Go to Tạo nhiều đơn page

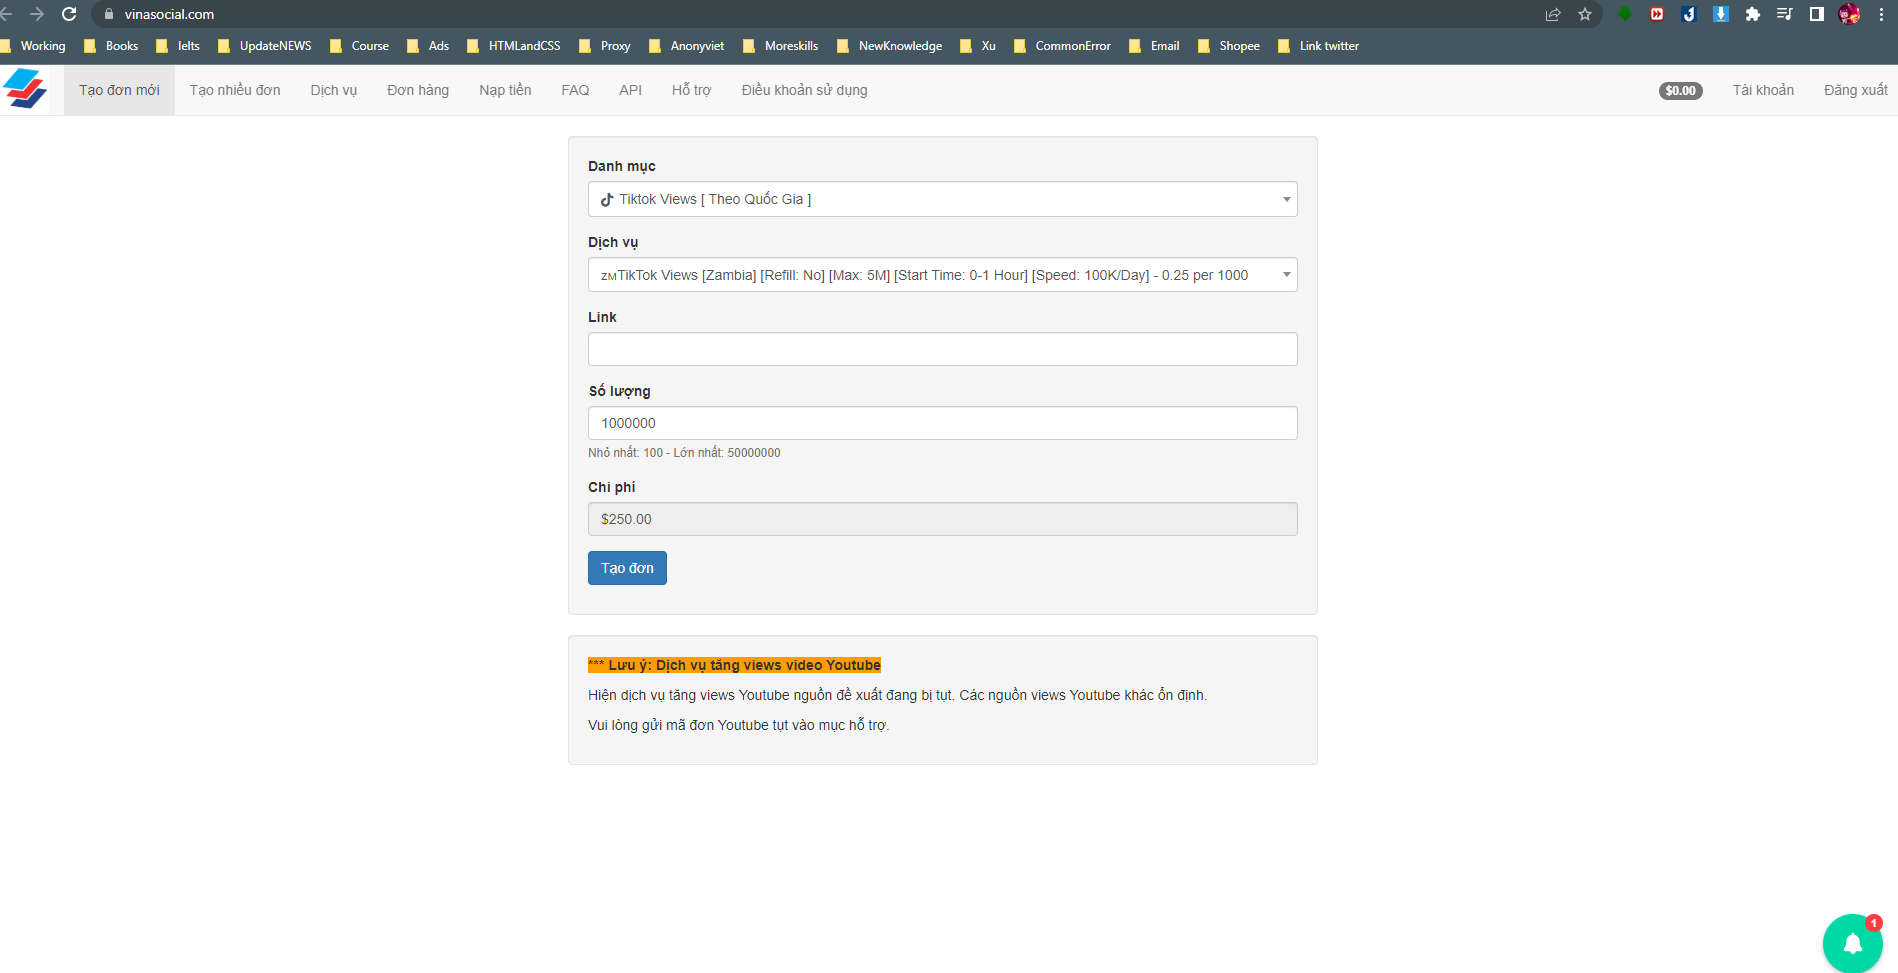coord(235,90)
